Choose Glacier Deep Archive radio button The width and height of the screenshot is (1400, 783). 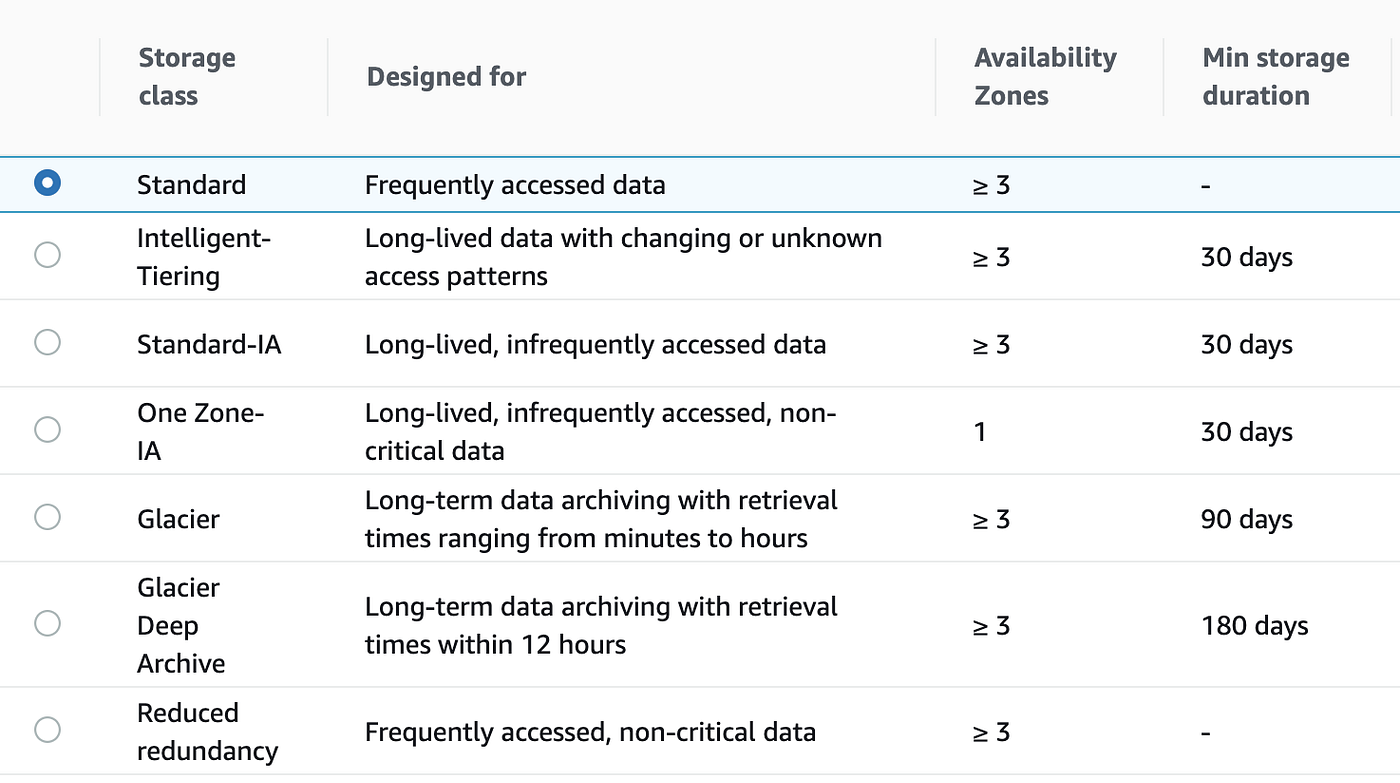point(47,624)
